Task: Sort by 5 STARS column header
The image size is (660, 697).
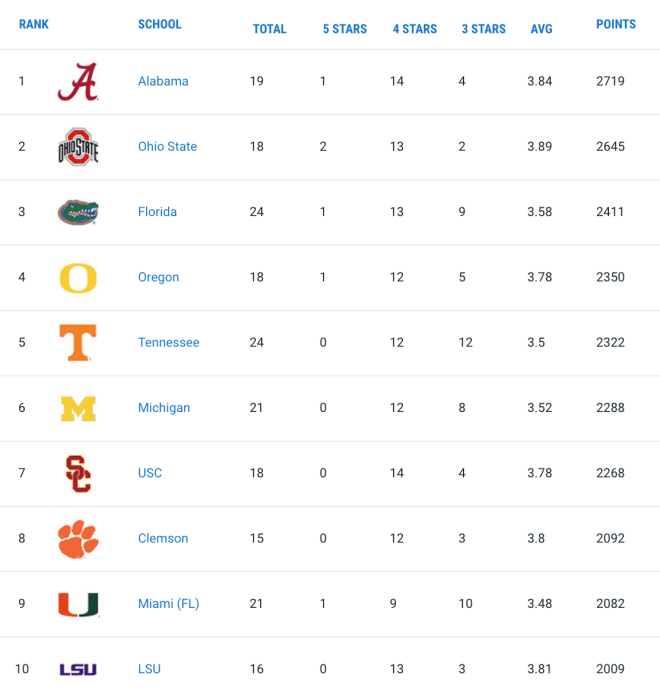Action: pyautogui.click(x=345, y=29)
